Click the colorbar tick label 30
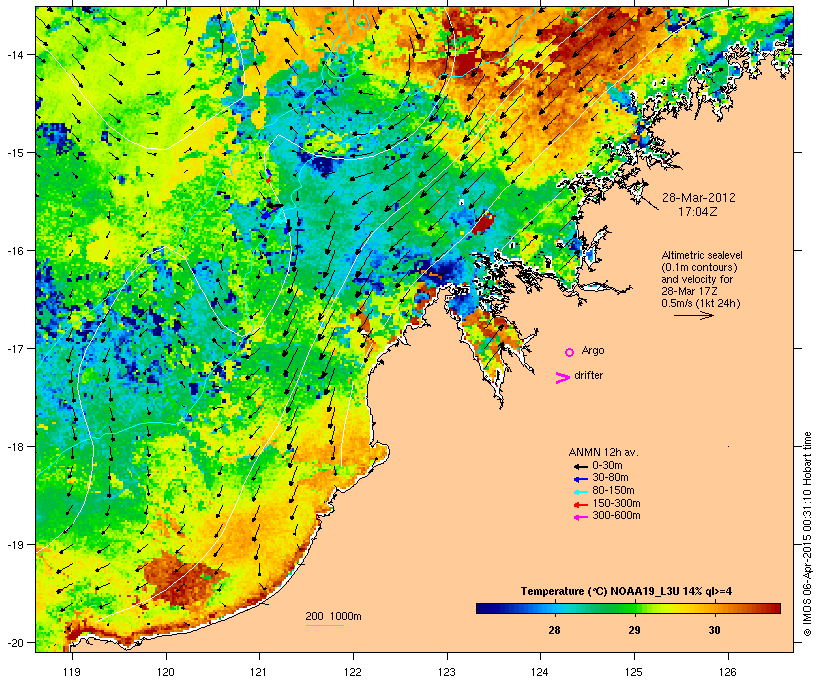The height and width of the screenshot is (680, 820). (x=714, y=630)
